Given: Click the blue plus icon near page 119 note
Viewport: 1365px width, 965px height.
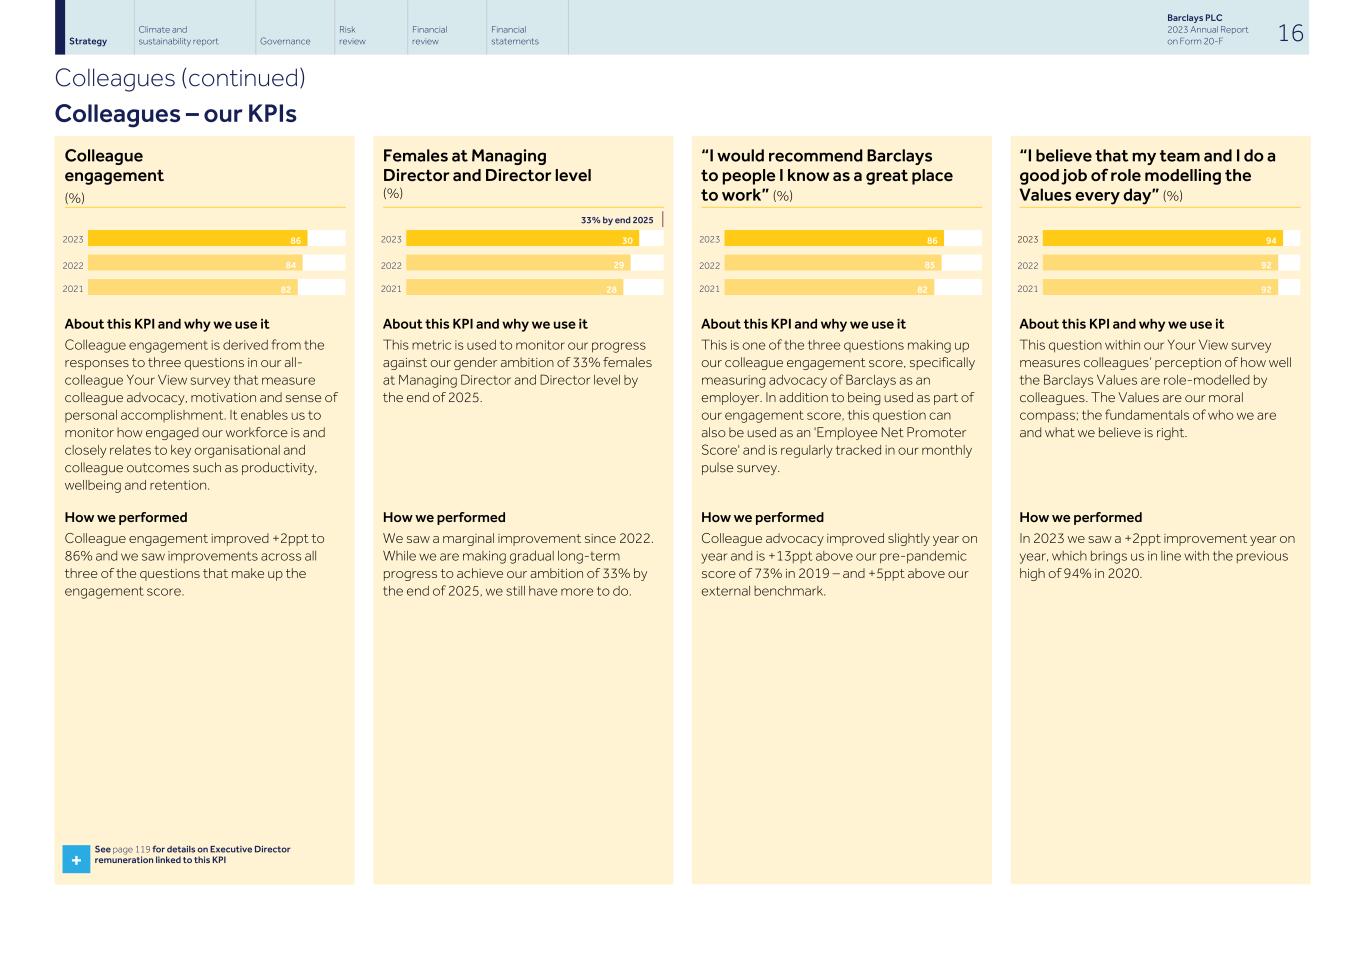Looking at the screenshot, I should (76, 859).
